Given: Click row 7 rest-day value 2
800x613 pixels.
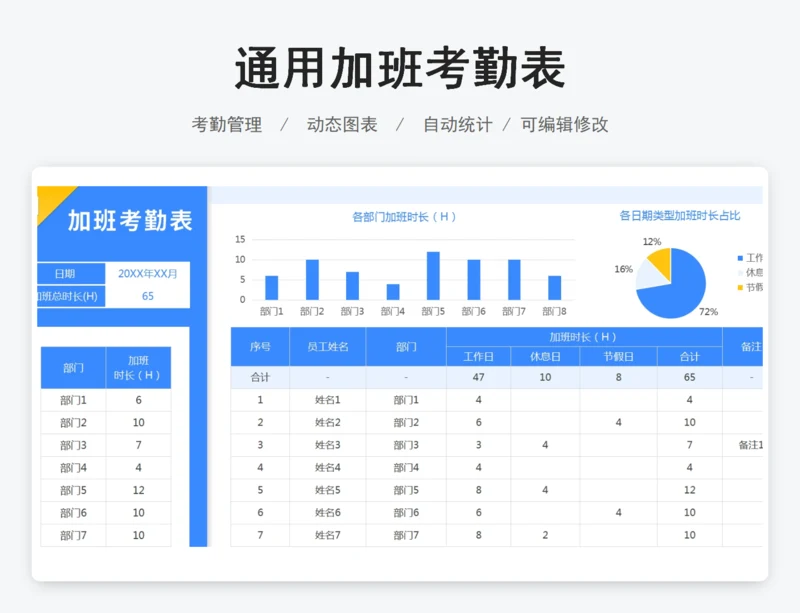Looking at the screenshot, I should [545, 535].
